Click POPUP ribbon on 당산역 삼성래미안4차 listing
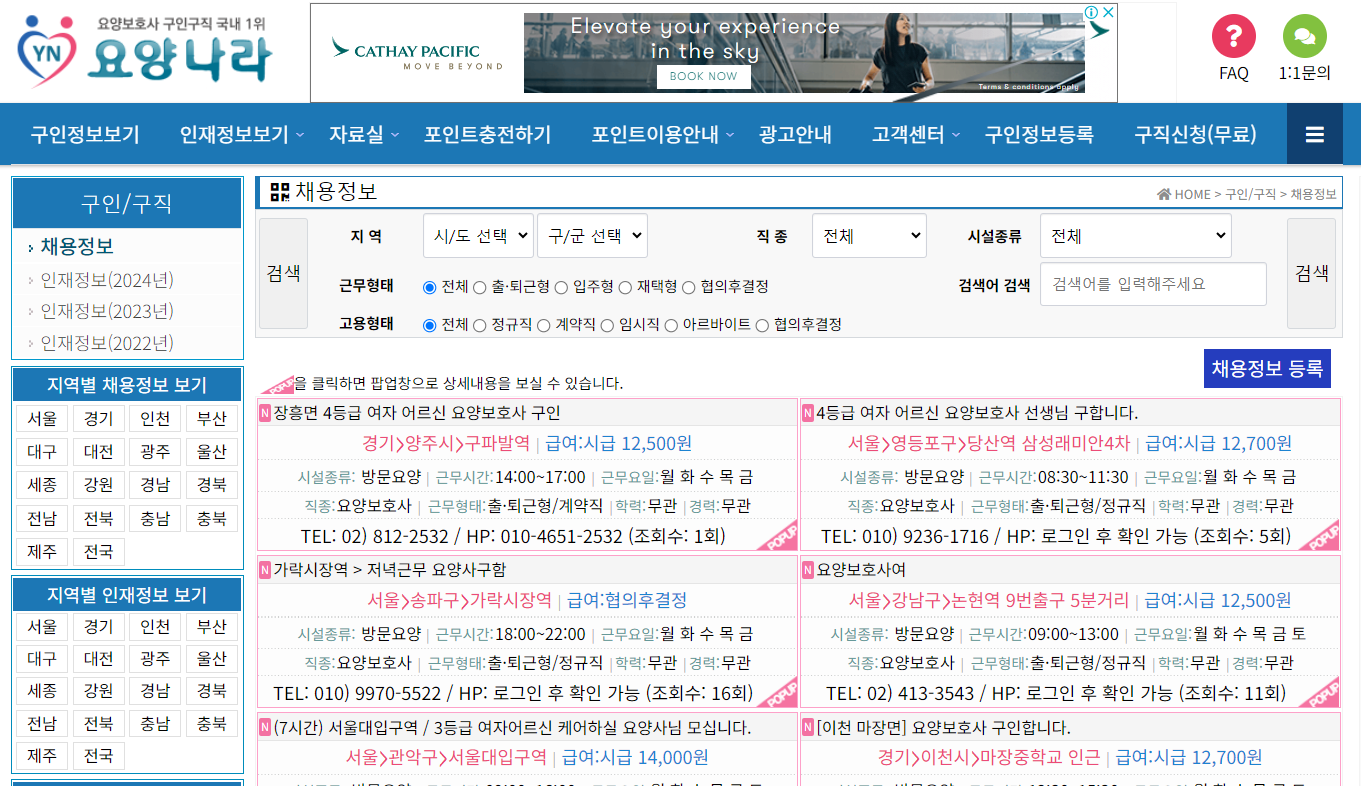 [1320, 535]
